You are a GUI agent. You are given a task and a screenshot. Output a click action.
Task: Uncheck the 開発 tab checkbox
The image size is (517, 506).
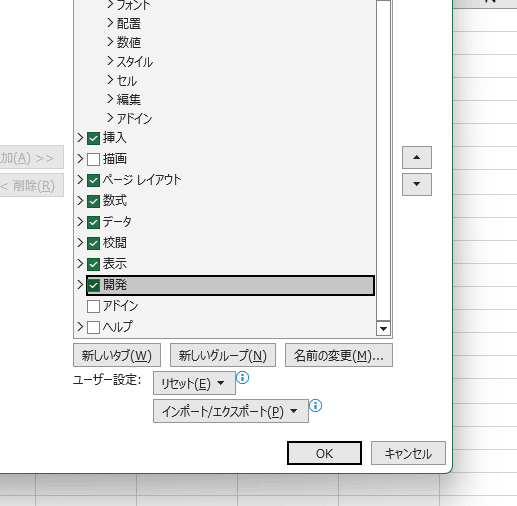[x=93, y=285]
